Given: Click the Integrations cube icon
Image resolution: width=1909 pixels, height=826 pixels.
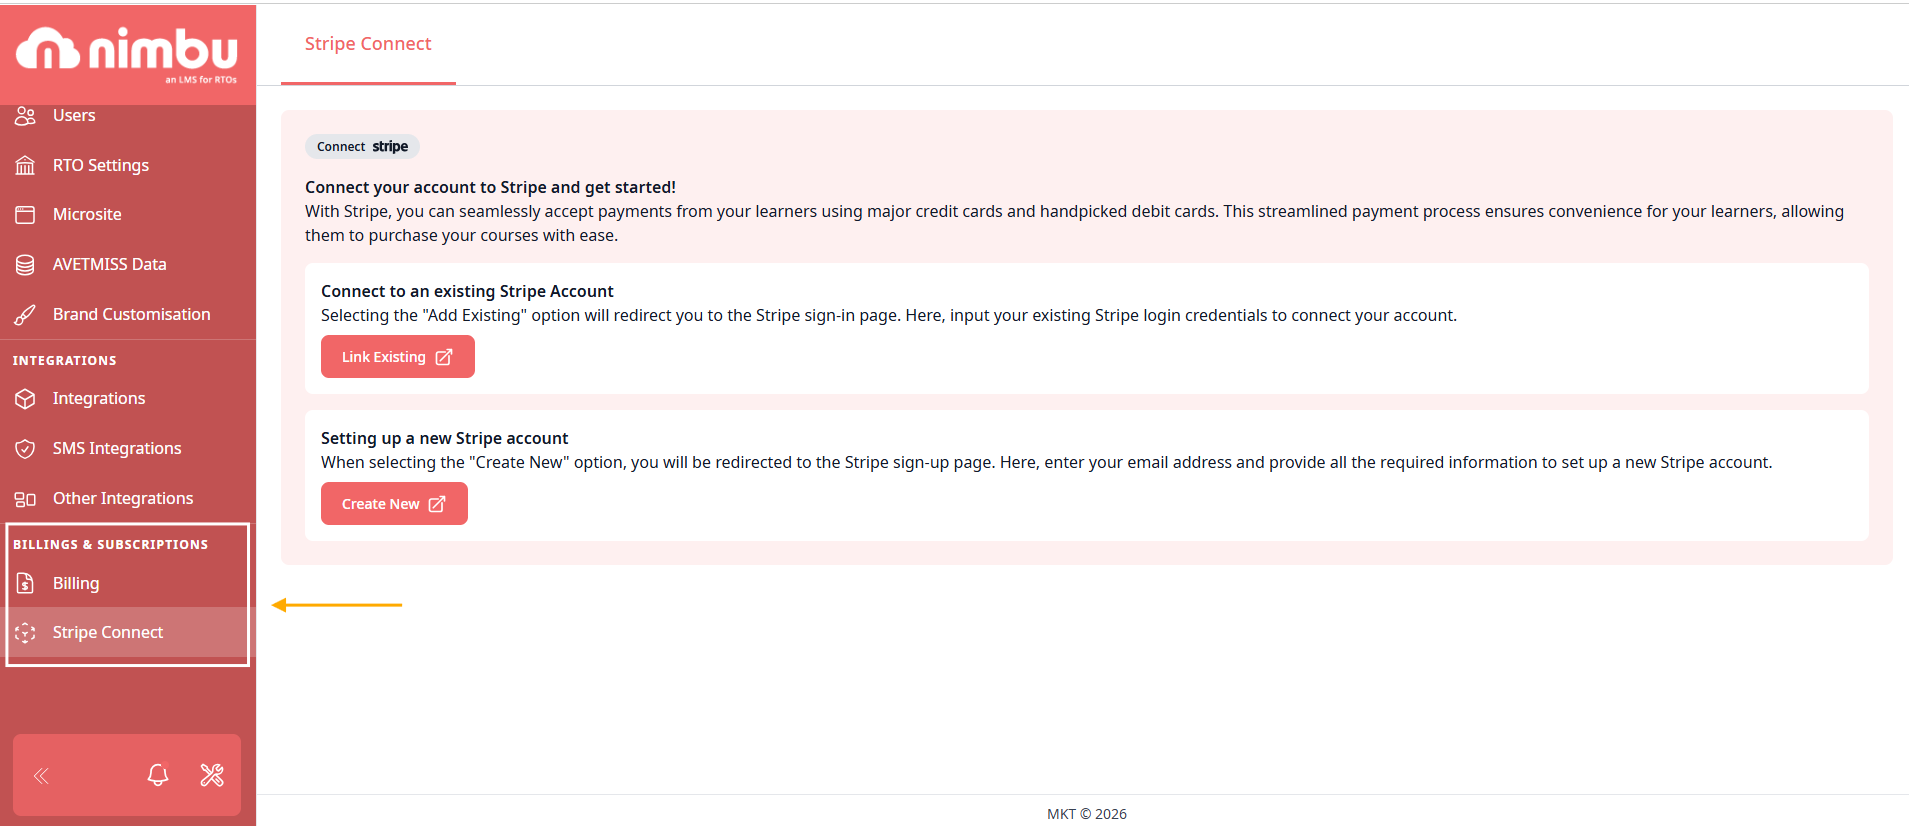Looking at the screenshot, I should pos(25,399).
